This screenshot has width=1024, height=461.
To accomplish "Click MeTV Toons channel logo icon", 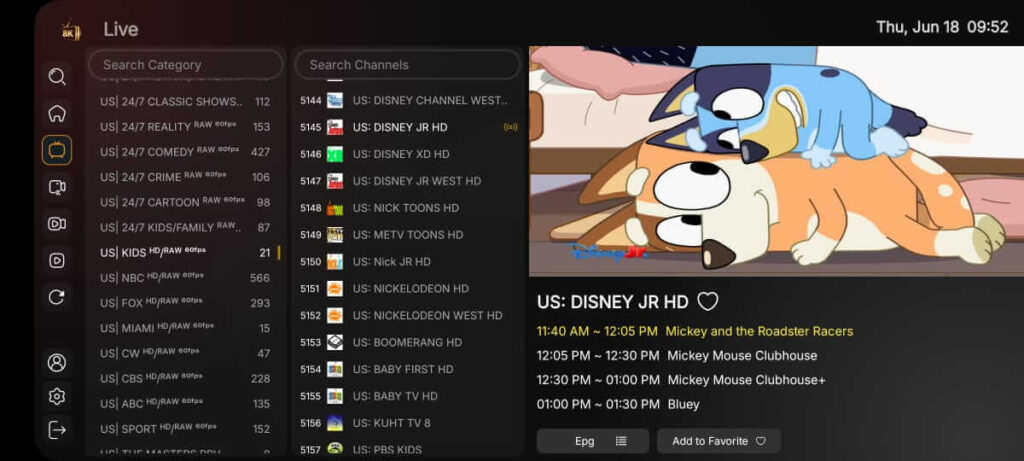I will coord(334,234).
